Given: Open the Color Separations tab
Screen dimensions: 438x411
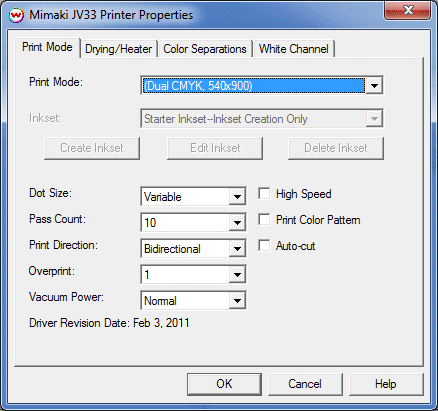Looking at the screenshot, I should pyautogui.click(x=205, y=49).
